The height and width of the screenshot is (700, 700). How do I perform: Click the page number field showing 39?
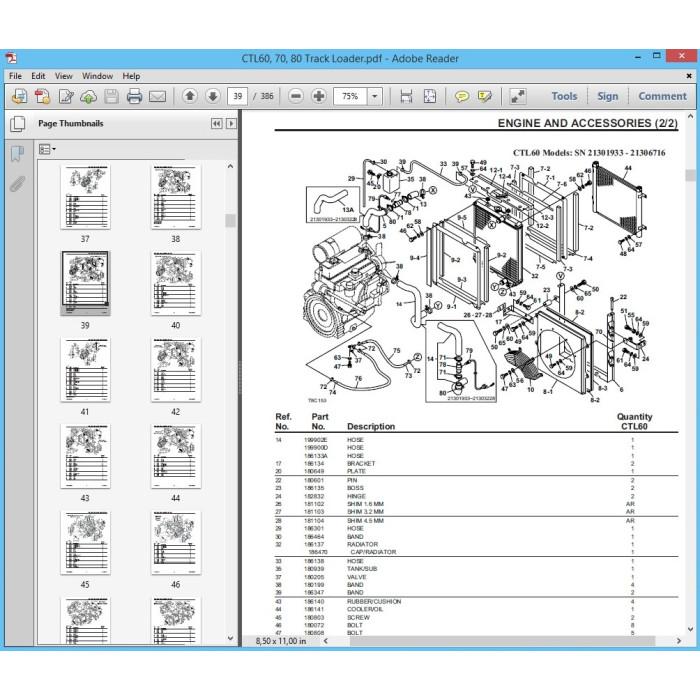pyautogui.click(x=238, y=96)
